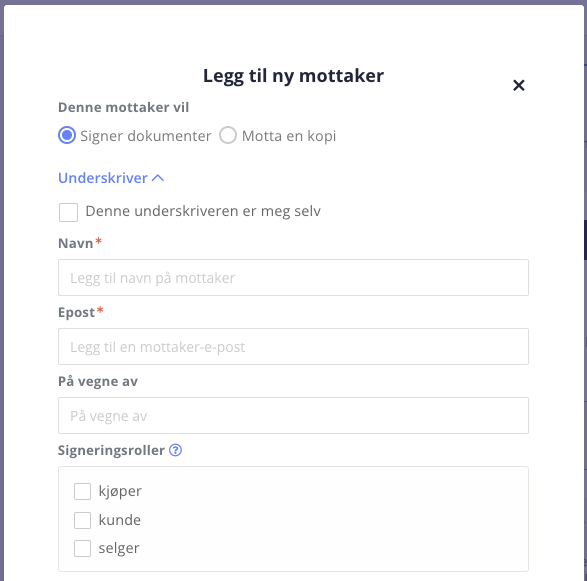Tick the Denne underskriveren er meg selv checkbox
Image resolution: width=587 pixels, height=581 pixels.
pyautogui.click(x=69, y=212)
